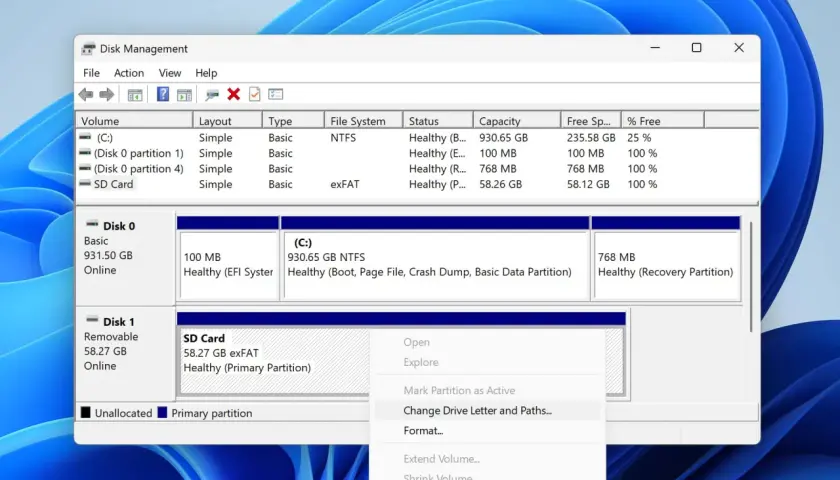Click the 58.26 GB capacity cell

point(500,184)
